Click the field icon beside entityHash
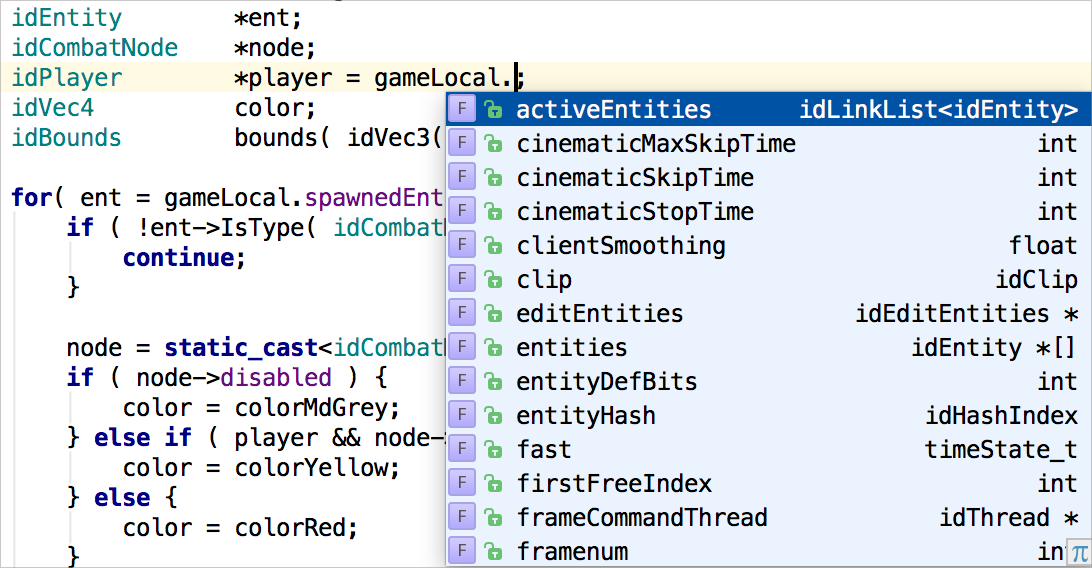1092x568 pixels. click(461, 416)
